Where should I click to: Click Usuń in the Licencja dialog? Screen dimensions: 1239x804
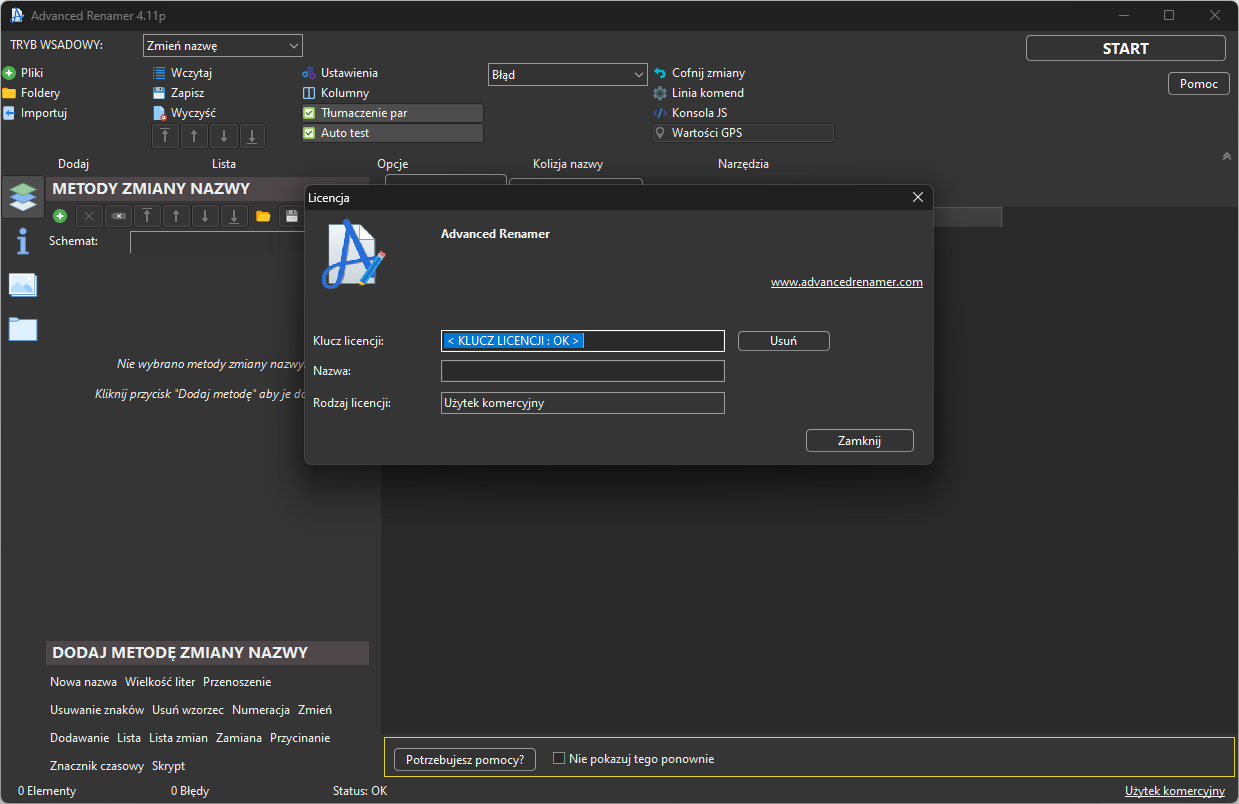784,341
